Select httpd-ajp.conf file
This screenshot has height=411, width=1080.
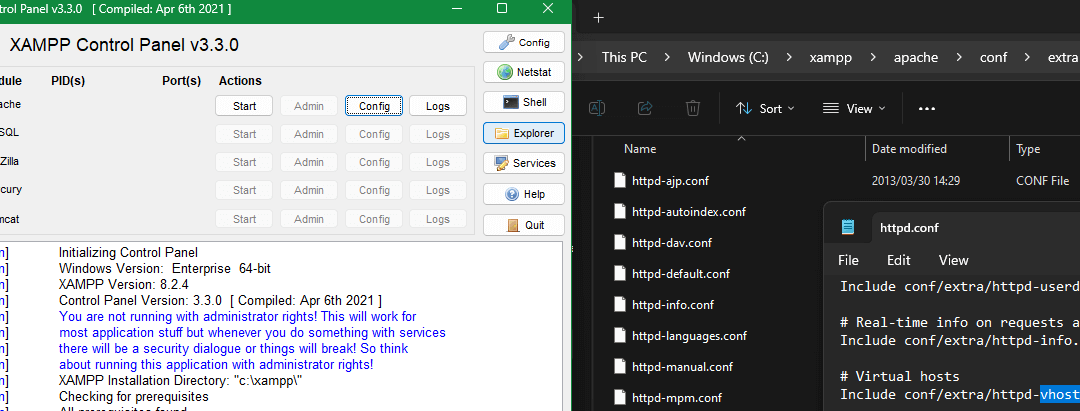670,181
